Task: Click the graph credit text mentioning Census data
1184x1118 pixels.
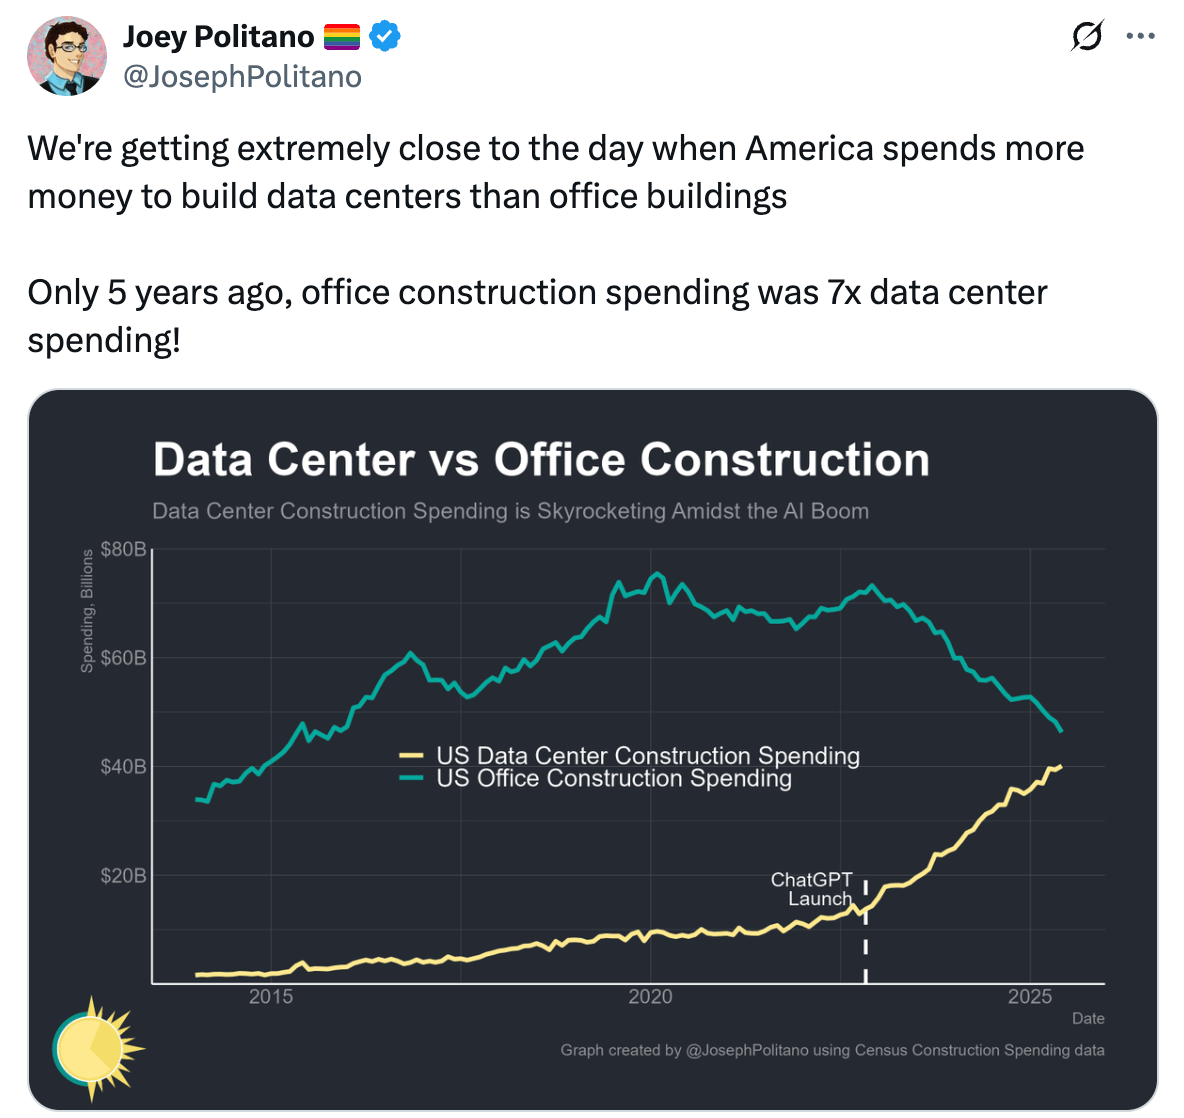Action: click(x=832, y=1050)
